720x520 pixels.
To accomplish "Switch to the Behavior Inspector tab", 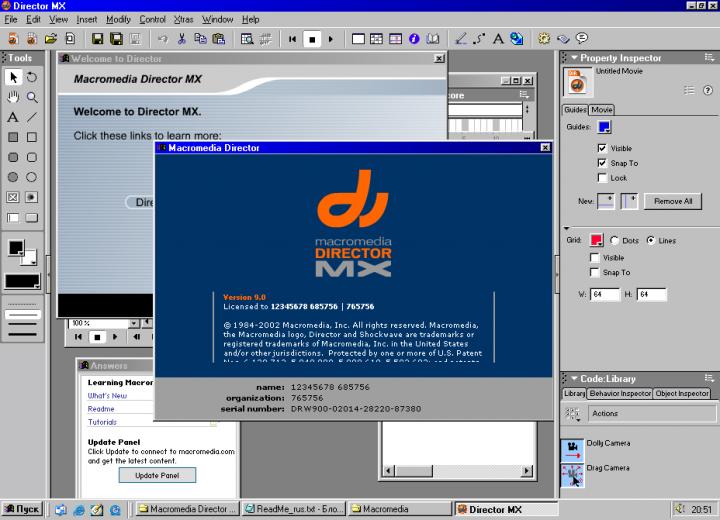I will point(620,393).
